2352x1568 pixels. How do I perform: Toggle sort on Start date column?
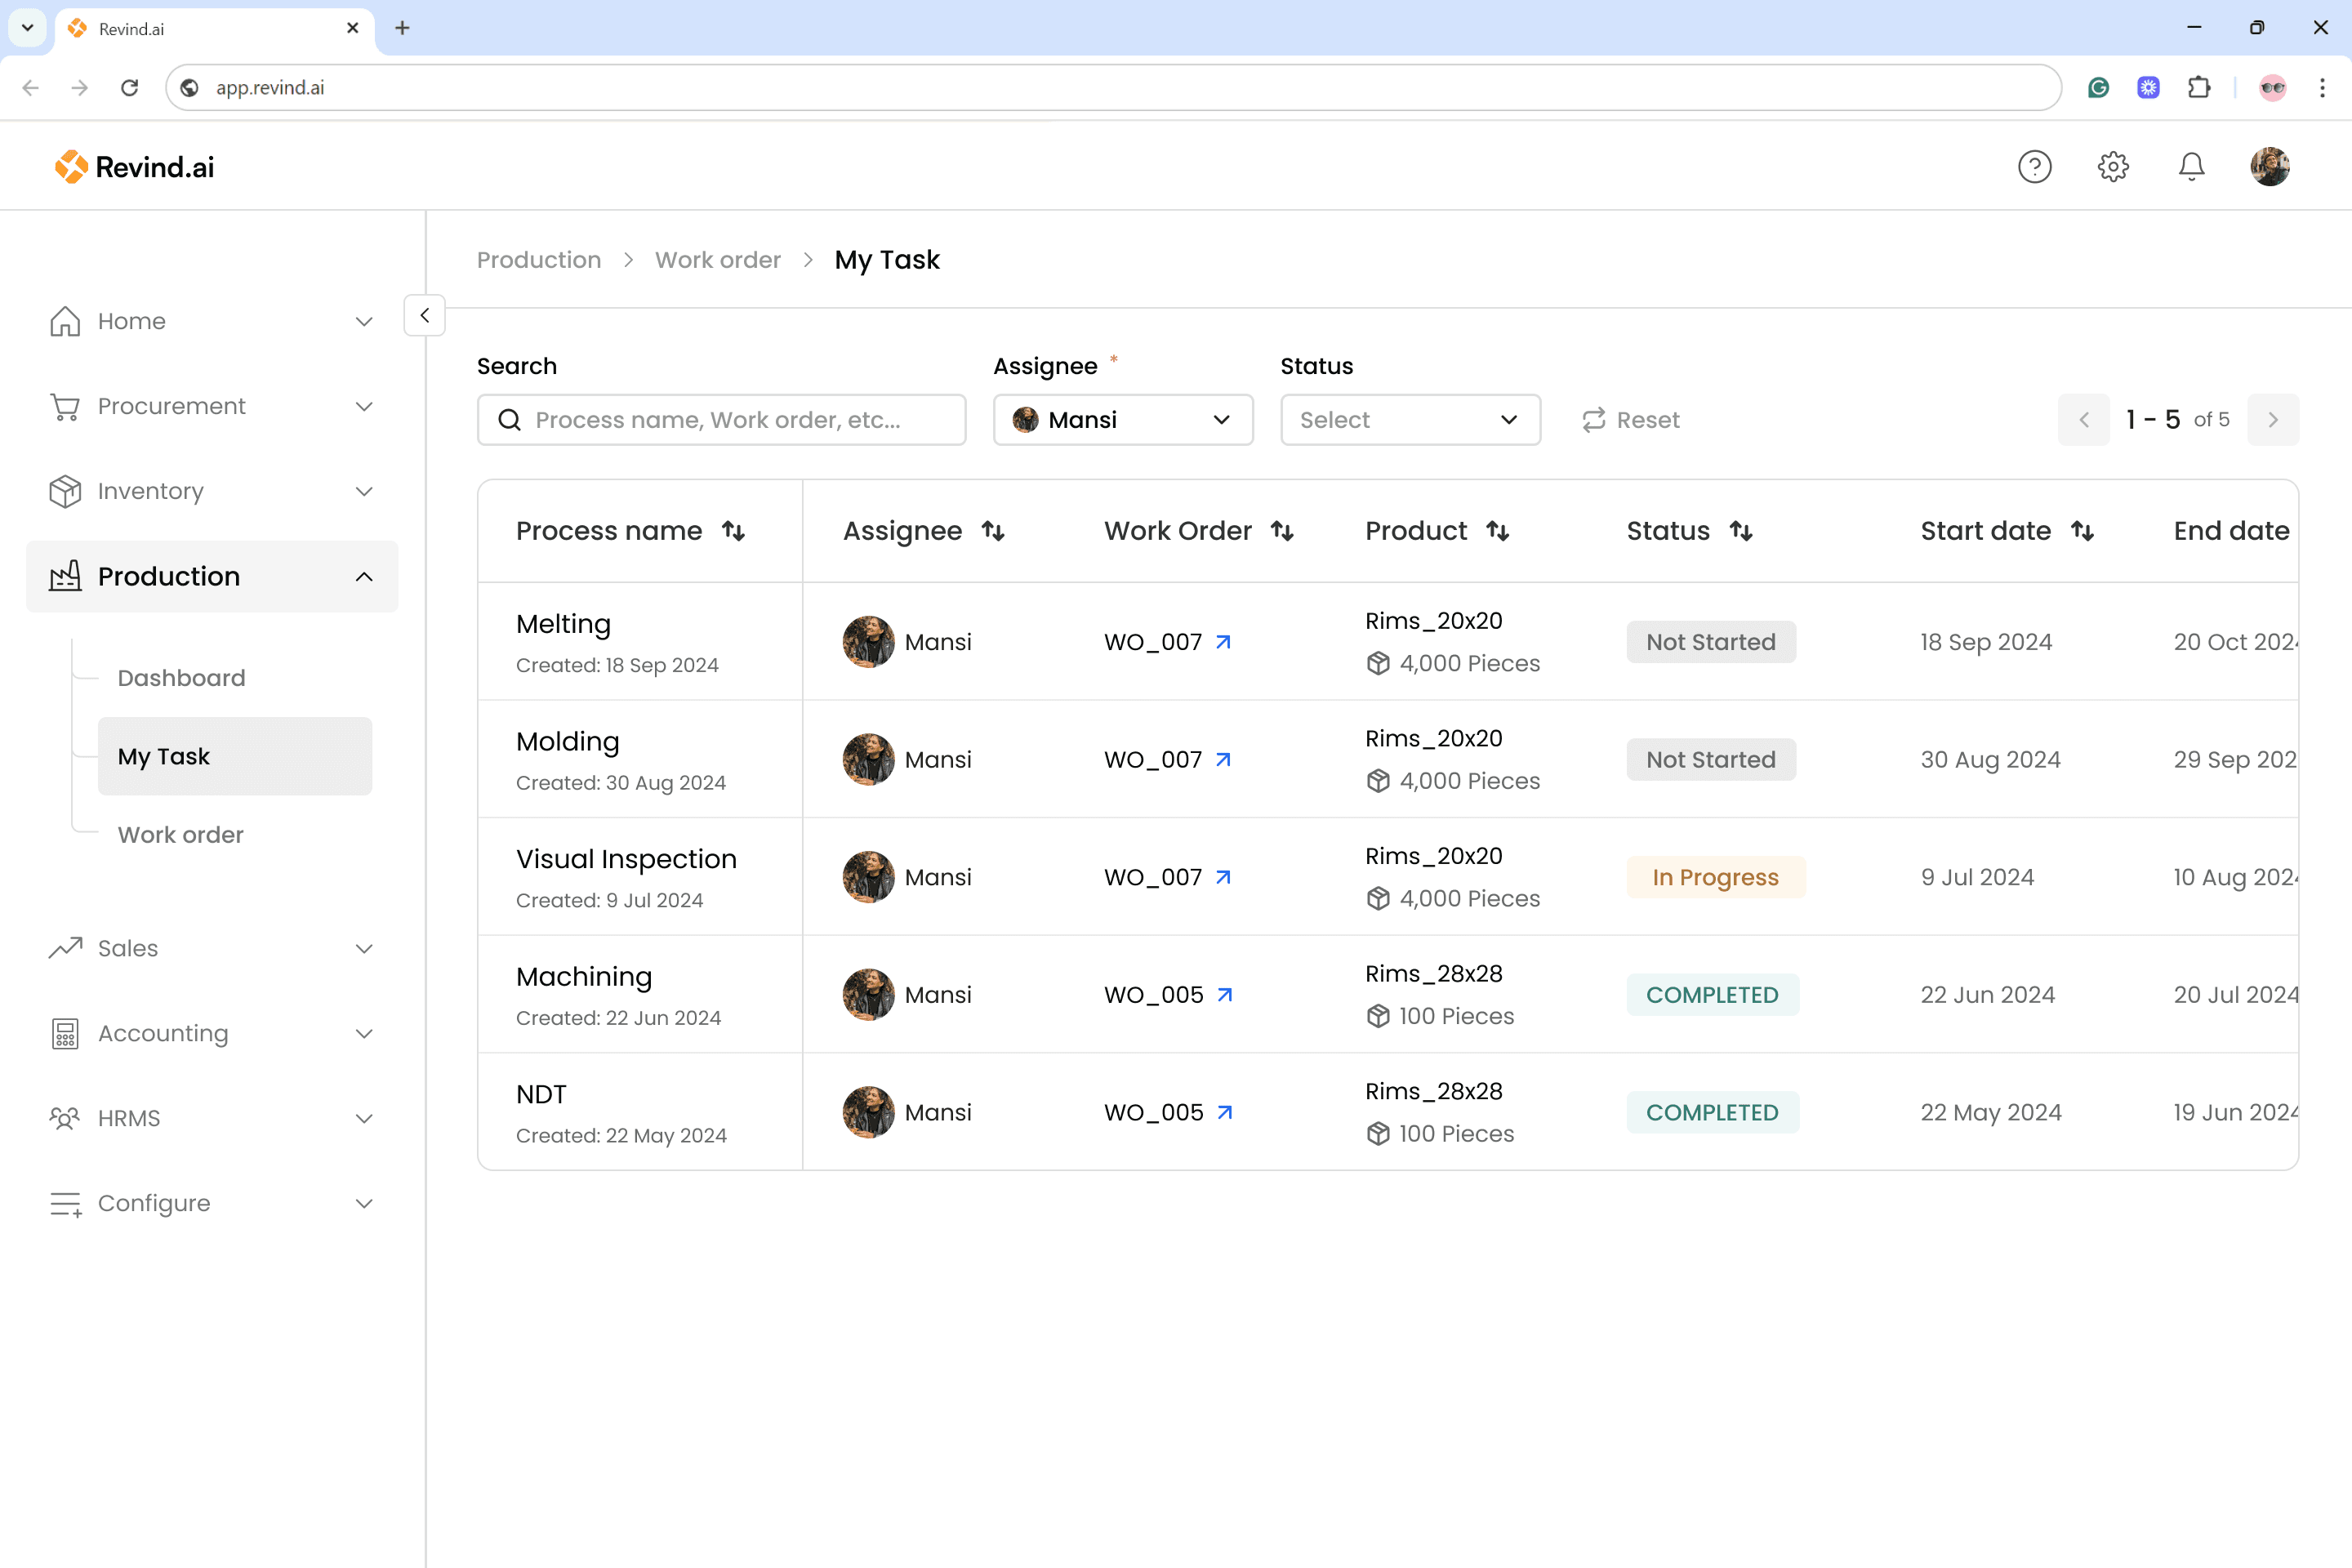pyautogui.click(x=2082, y=531)
